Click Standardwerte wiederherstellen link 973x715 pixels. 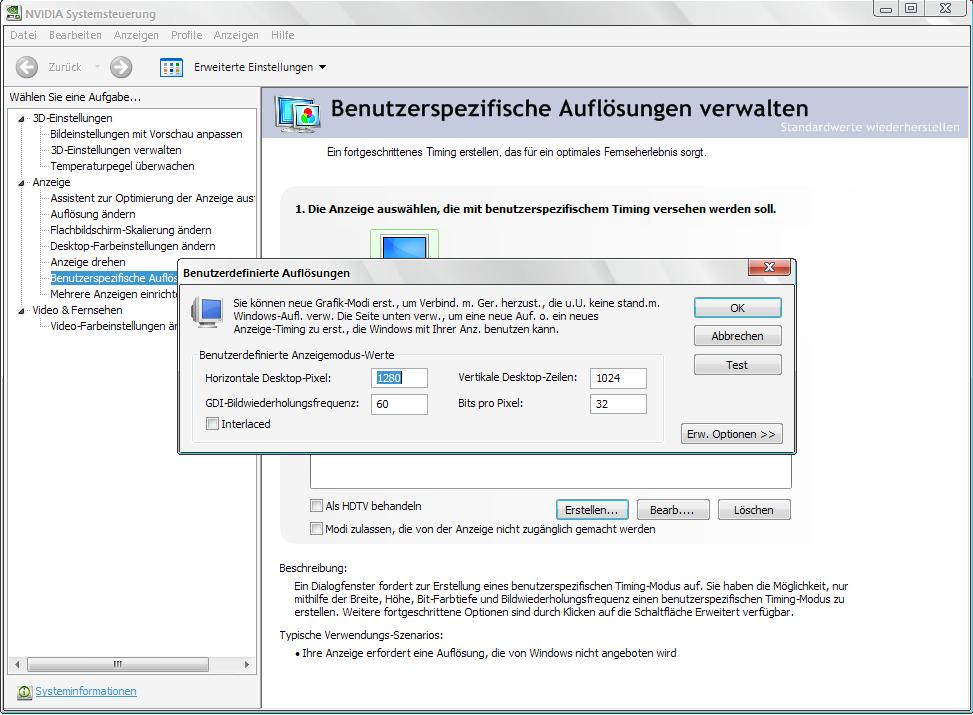(x=870, y=127)
